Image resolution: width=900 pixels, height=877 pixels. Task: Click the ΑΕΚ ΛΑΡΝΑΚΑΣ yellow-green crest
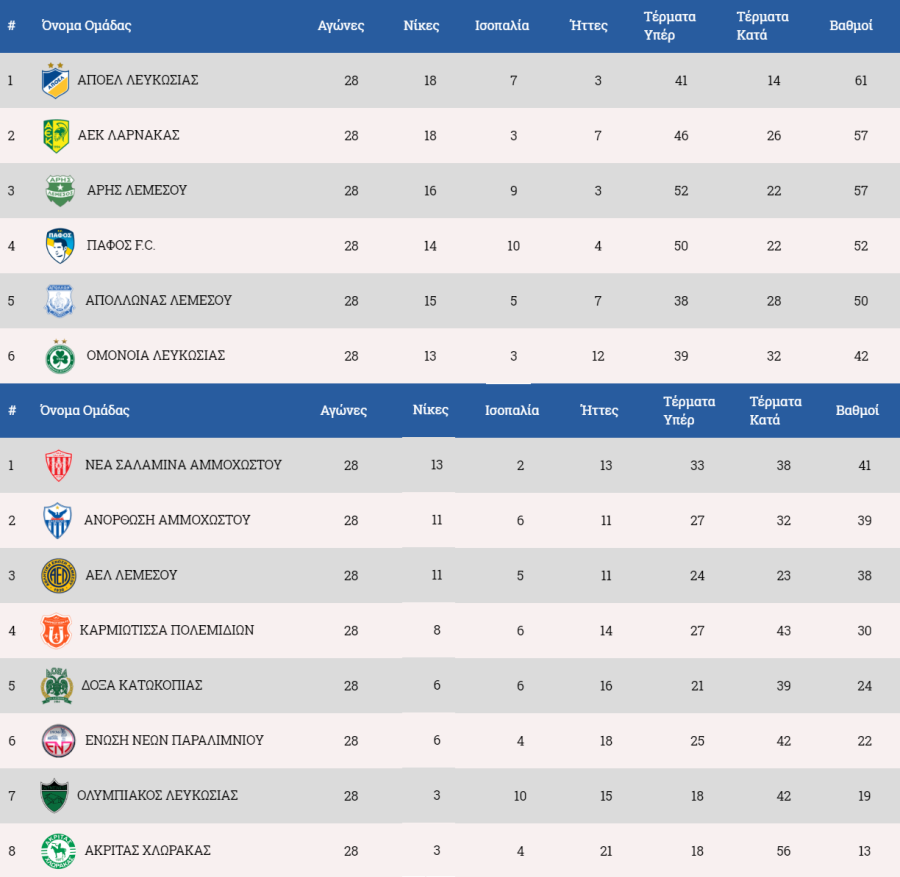tap(56, 136)
